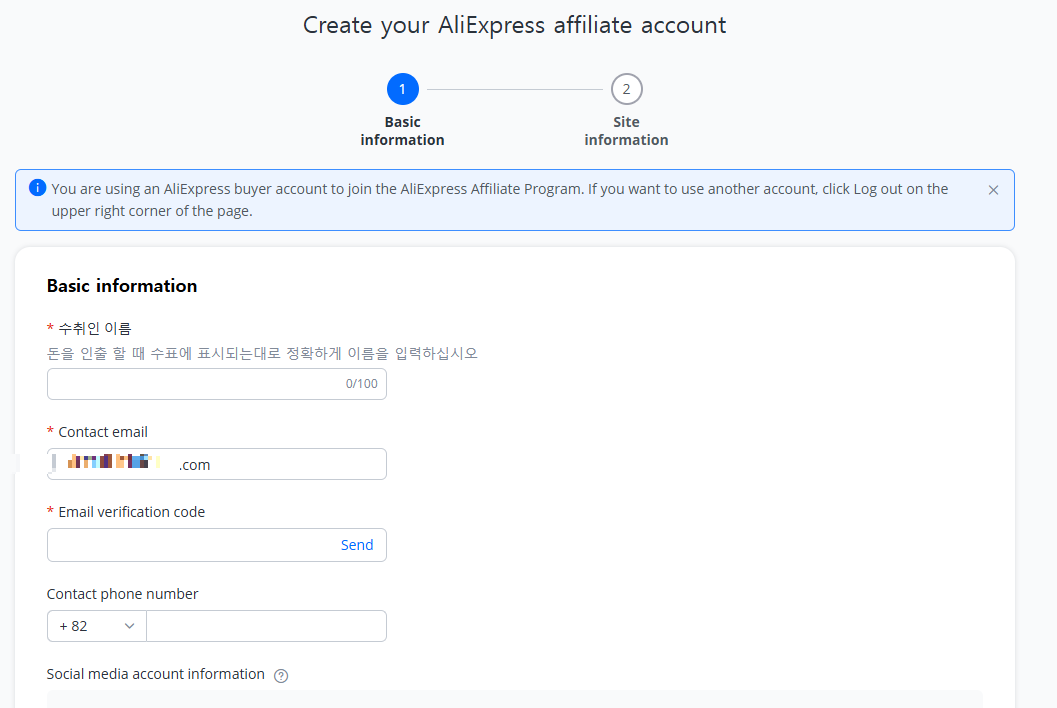Select the Basic information step label
This screenshot has height=708, width=1057.
[x=402, y=130]
